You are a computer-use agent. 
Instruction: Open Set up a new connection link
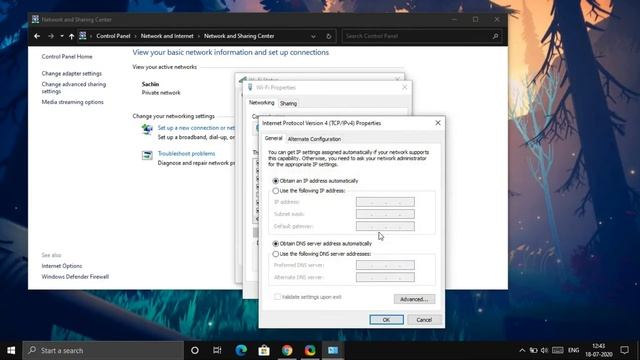click(196, 128)
